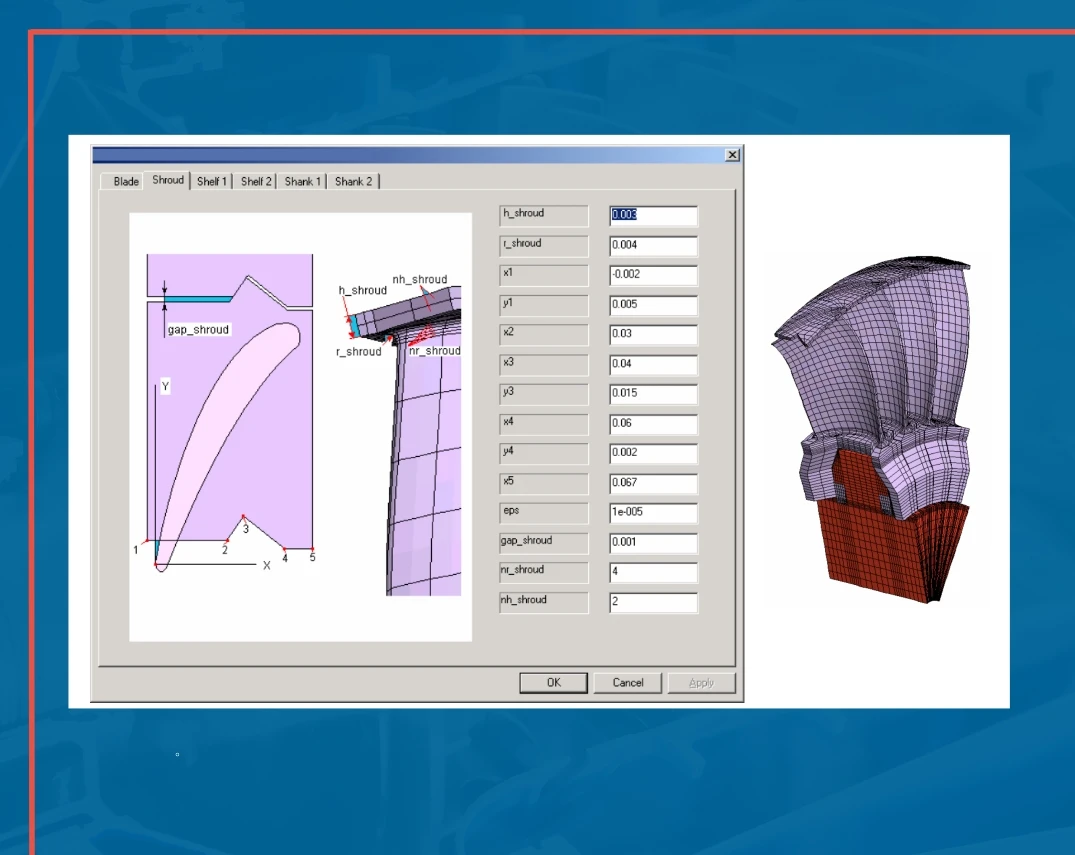1075x855 pixels.
Task: Select the nh_shroud value field
Action: pyautogui.click(x=653, y=602)
